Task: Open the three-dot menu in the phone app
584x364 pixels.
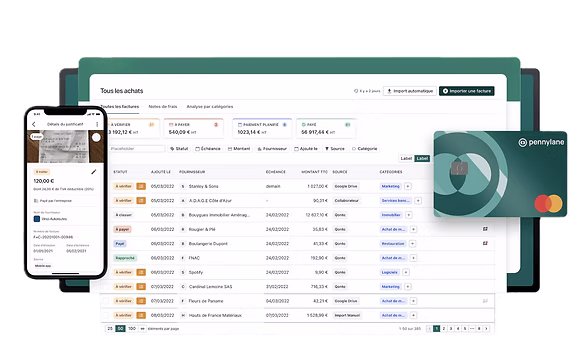Action: tap(97, 124)
